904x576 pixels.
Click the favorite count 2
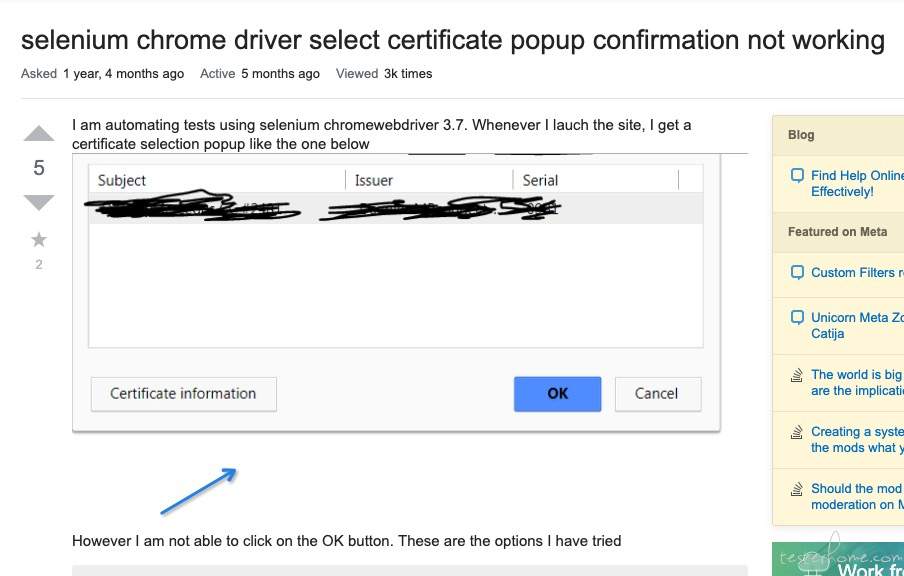pos(39,265)
